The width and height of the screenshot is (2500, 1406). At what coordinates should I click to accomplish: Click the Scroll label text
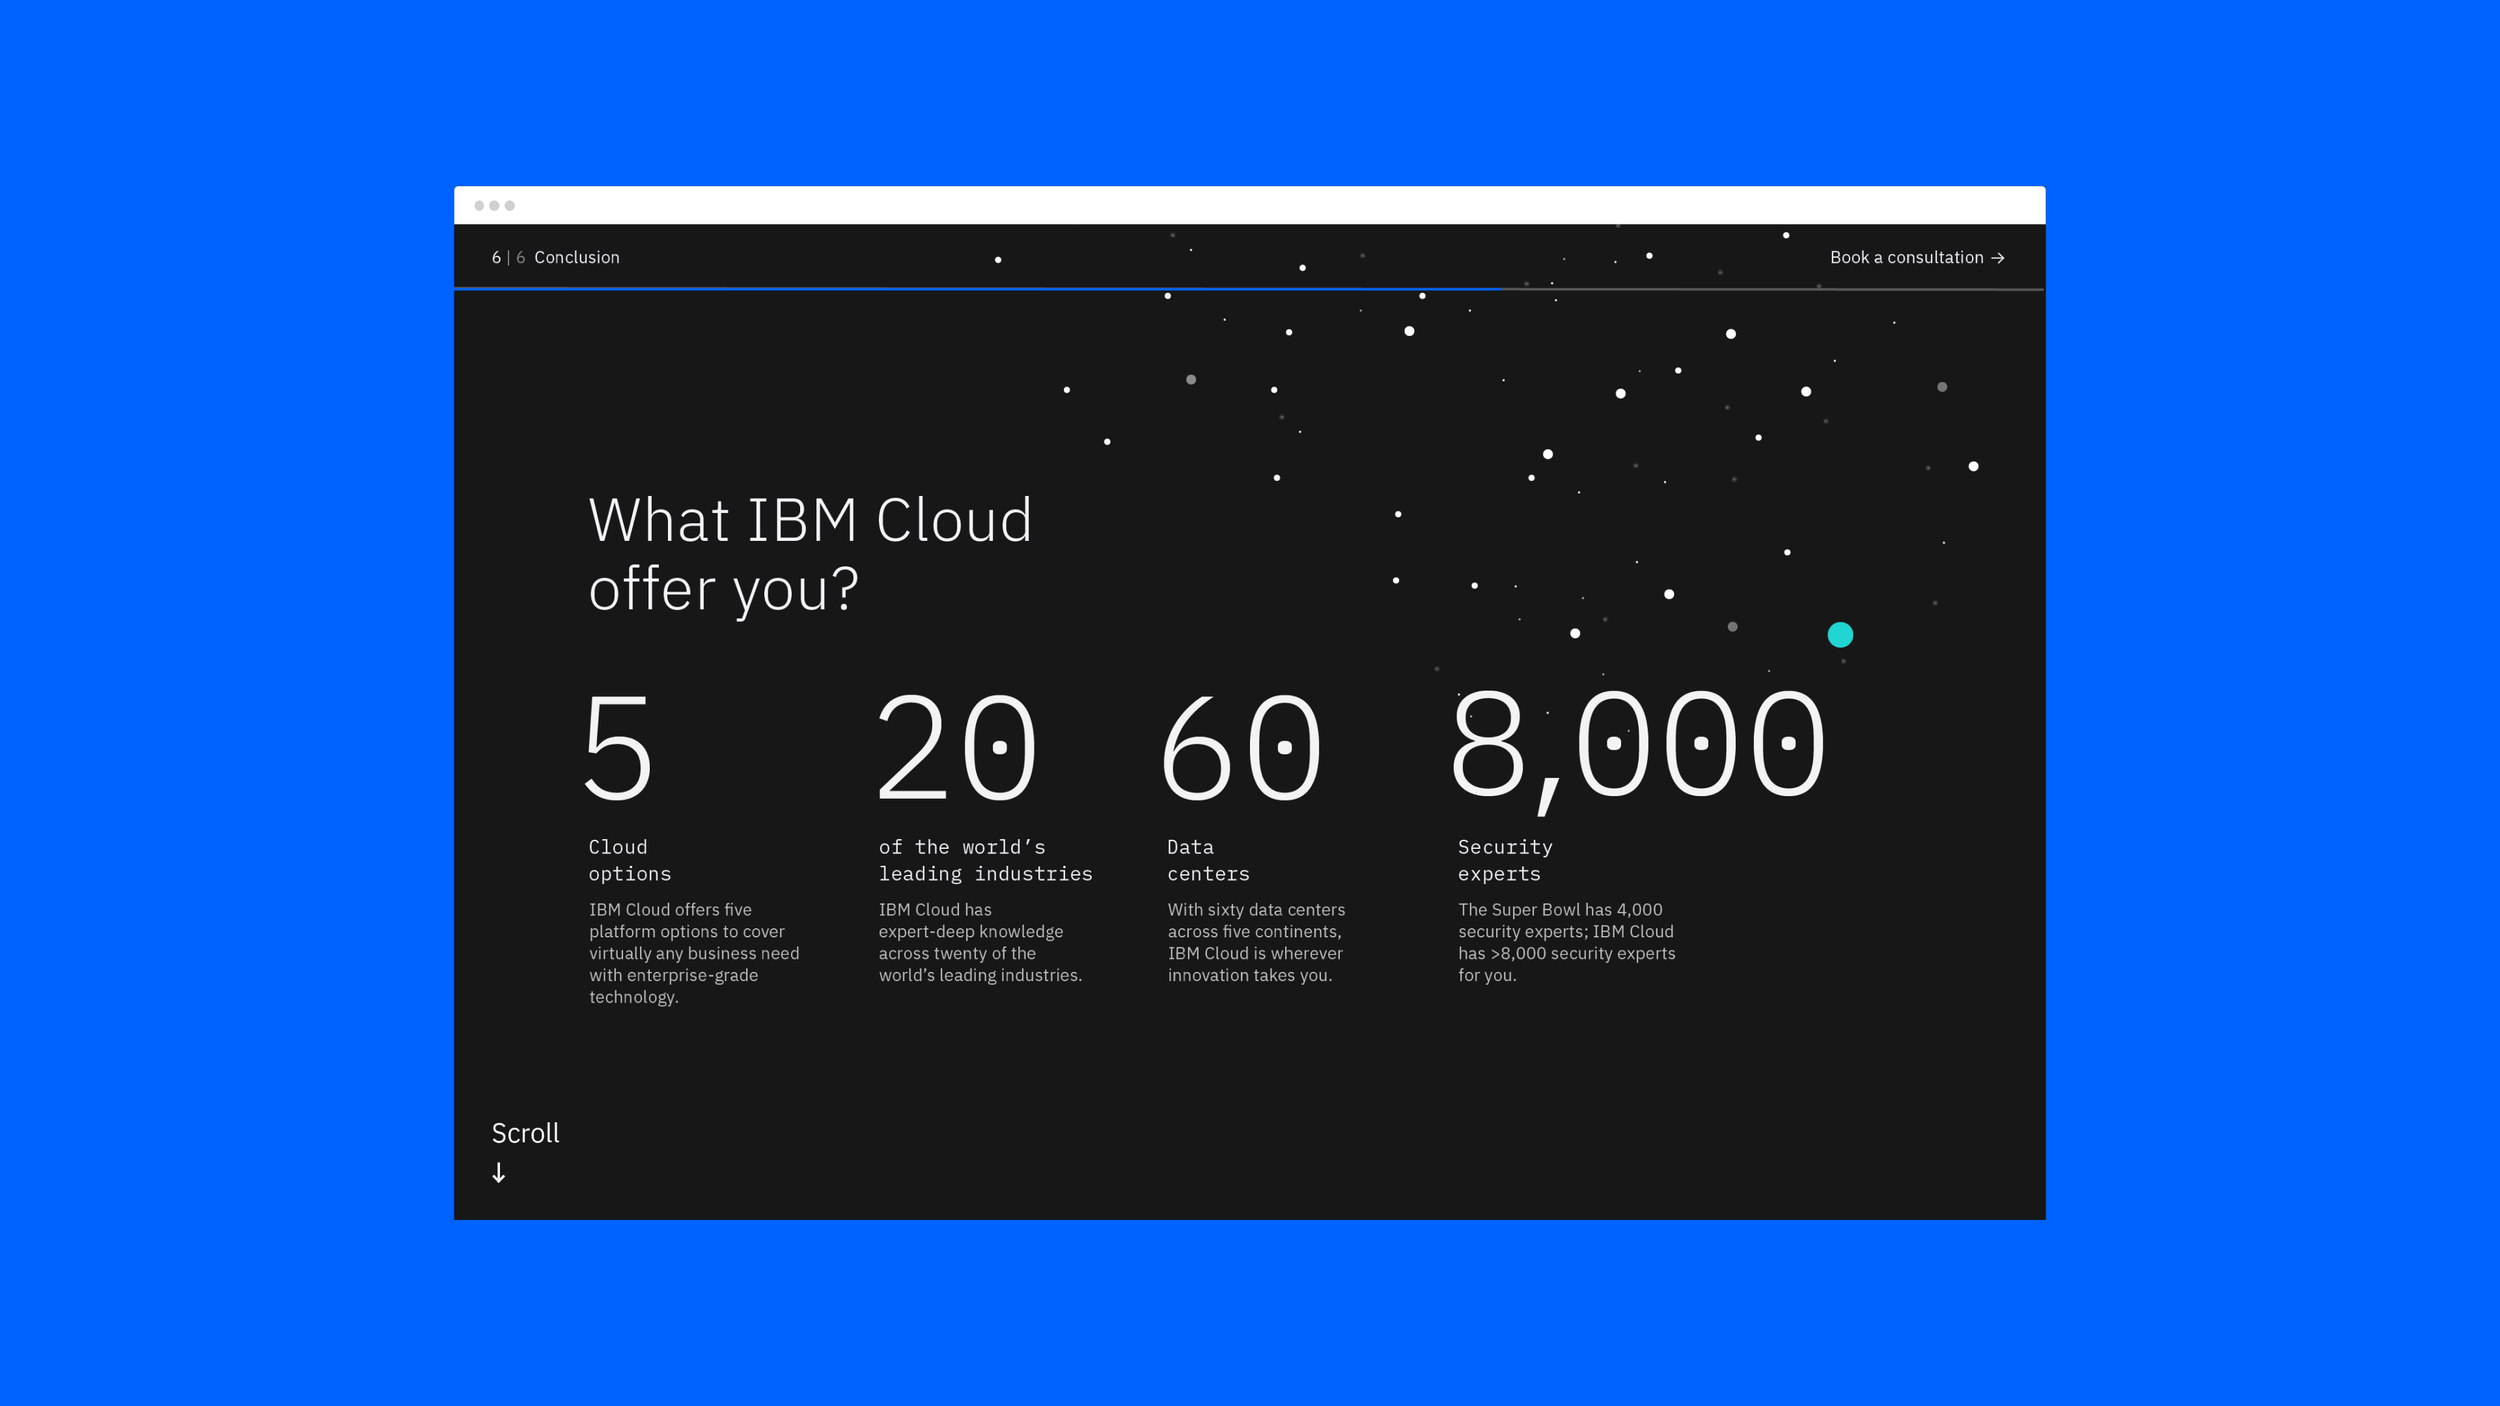525,1133
